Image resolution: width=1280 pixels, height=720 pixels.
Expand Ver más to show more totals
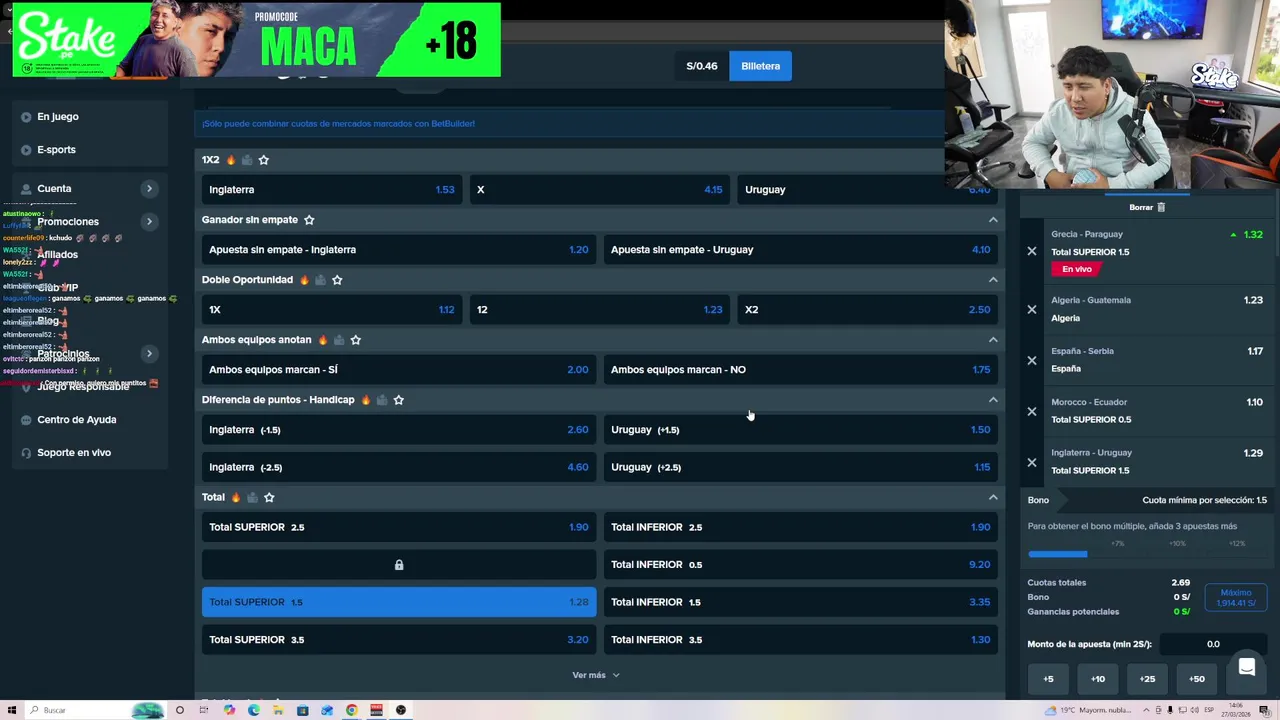(x=596, y=675)
